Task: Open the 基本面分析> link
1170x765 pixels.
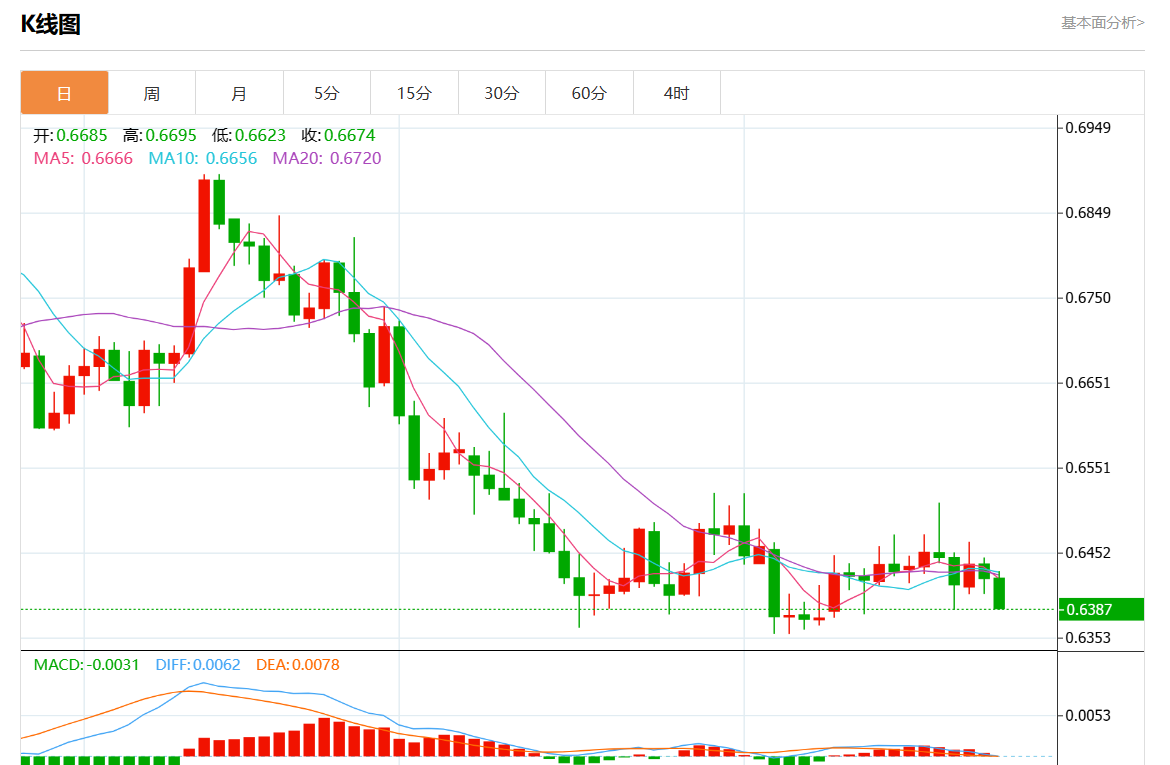Action: click(1102, 23)
